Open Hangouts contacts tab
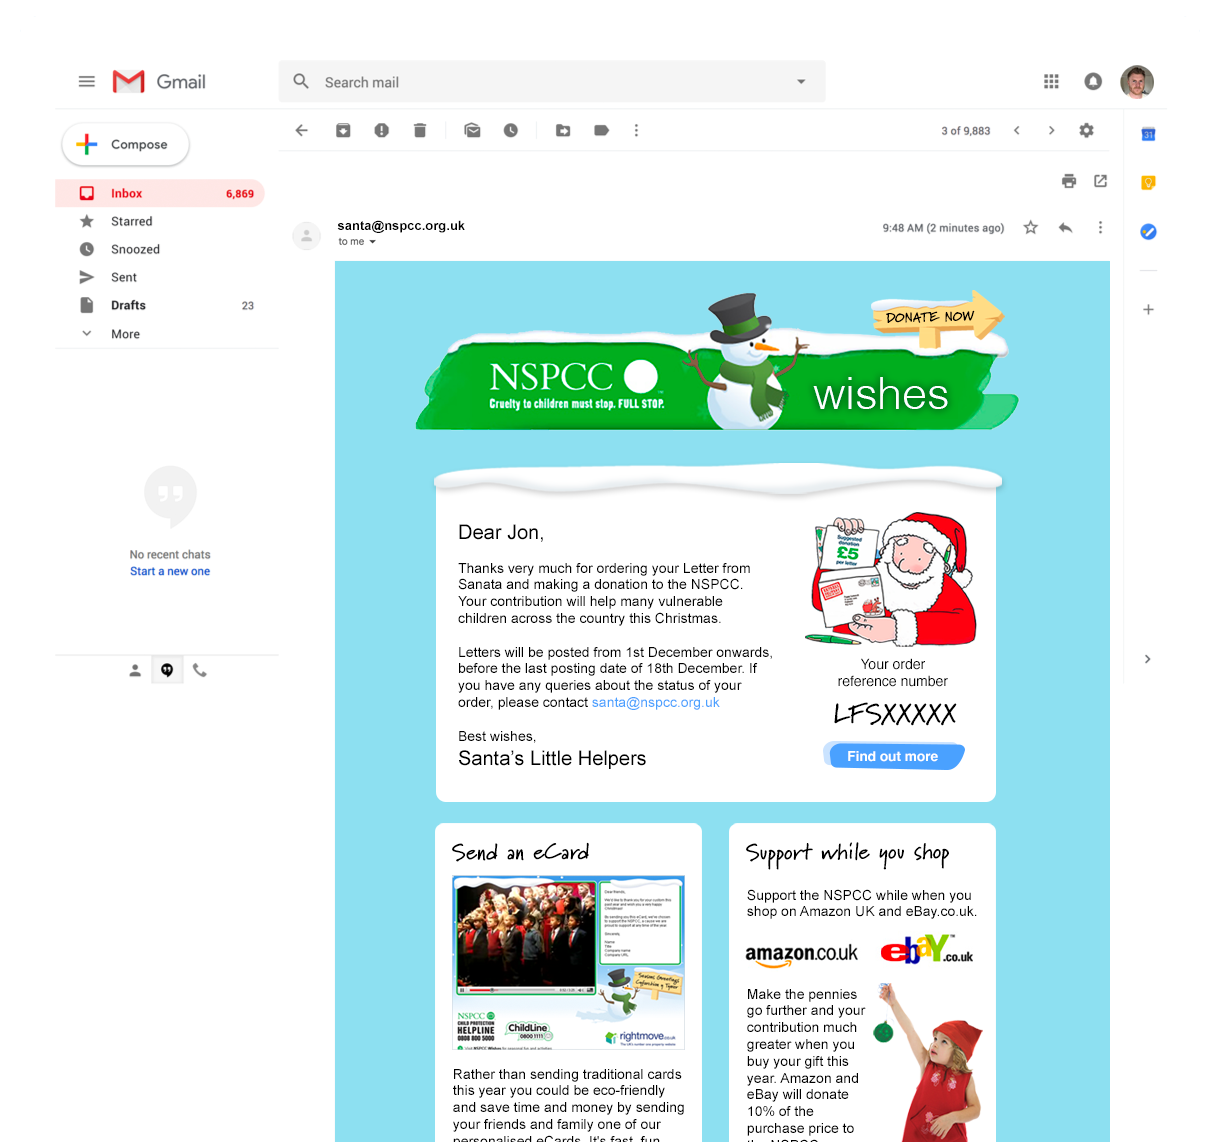Image resolution: width=1220 pixels, height=1142 pixels. 135,671
